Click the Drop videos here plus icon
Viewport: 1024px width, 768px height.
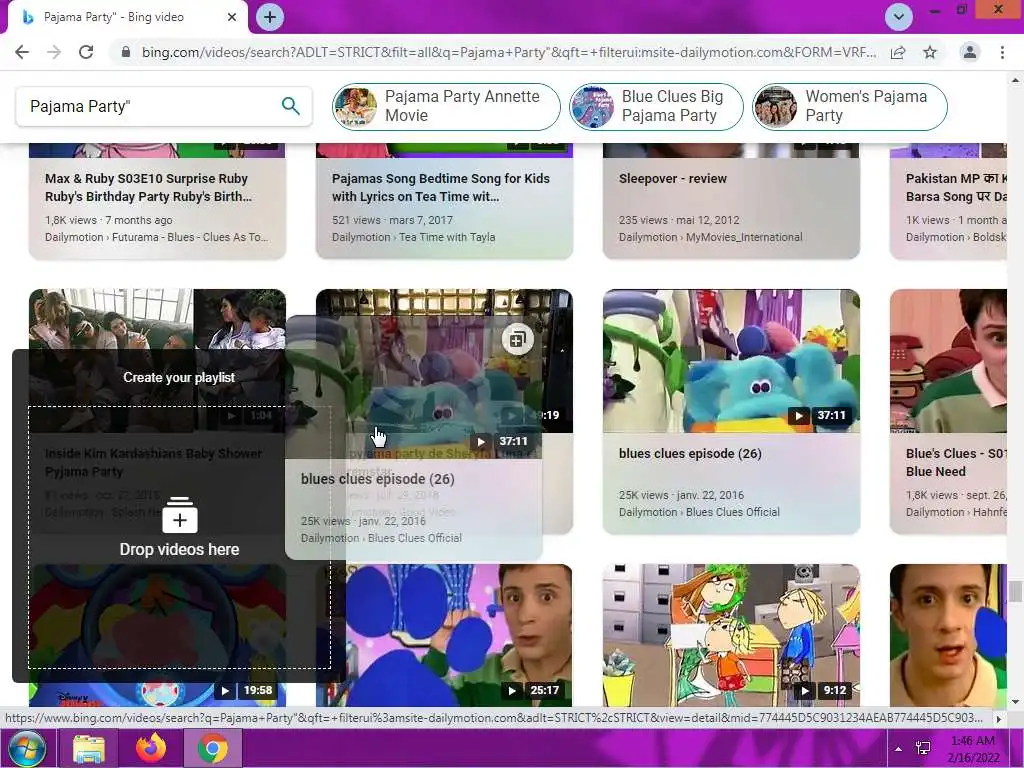[x=179, y=516]
